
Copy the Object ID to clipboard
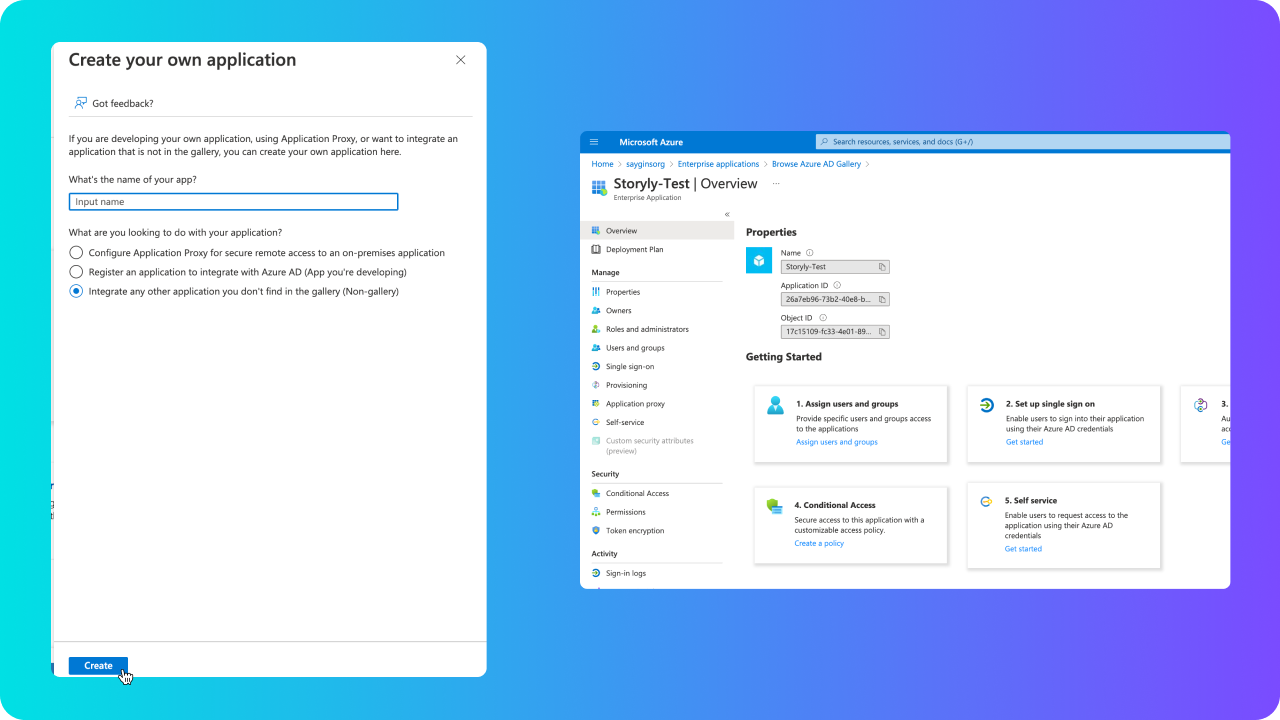pos(882,332)
